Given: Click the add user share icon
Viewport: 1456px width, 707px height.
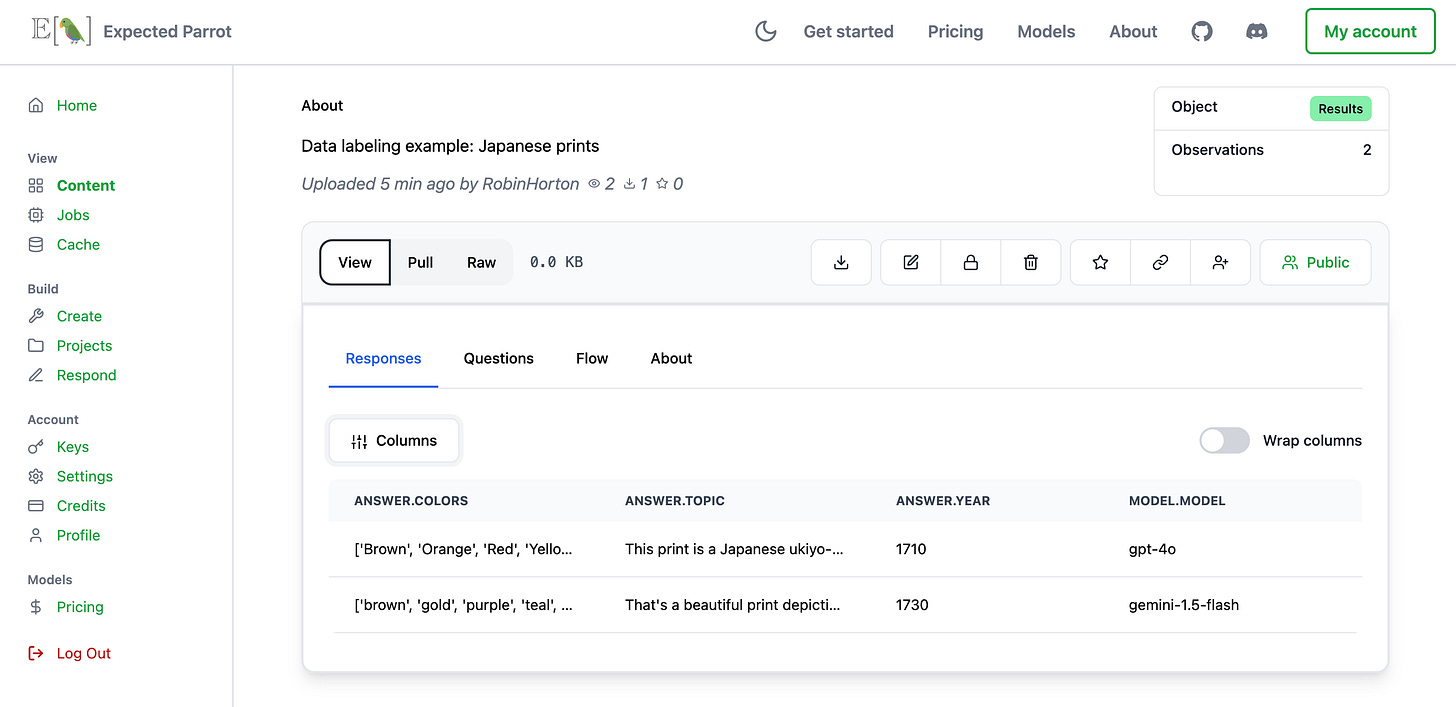Looking at the screenshot, I should click(1220, 262).
